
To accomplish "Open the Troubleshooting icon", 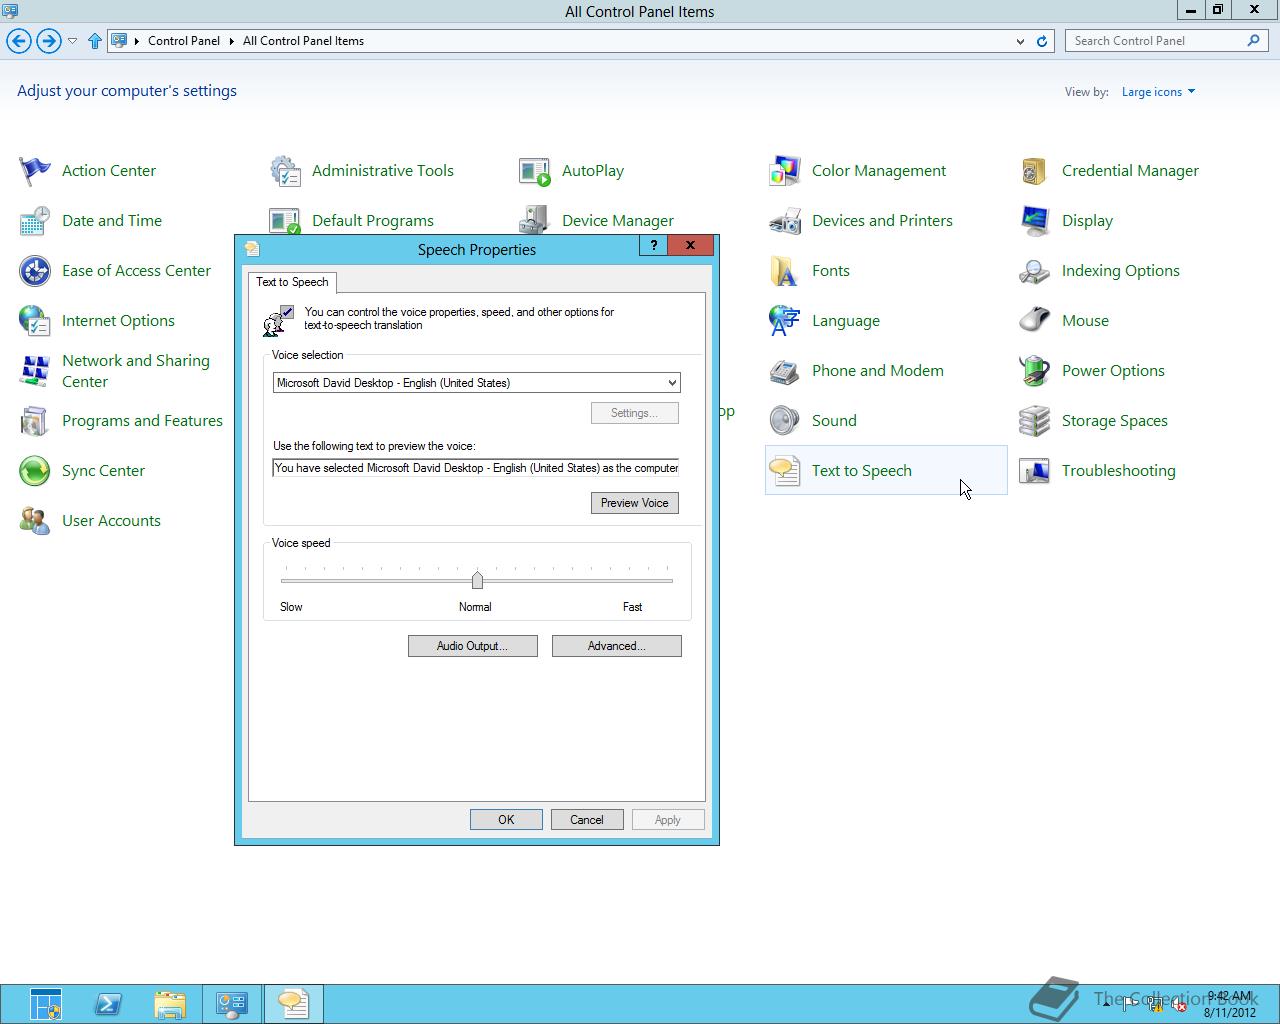I will tap(1035, 471).
